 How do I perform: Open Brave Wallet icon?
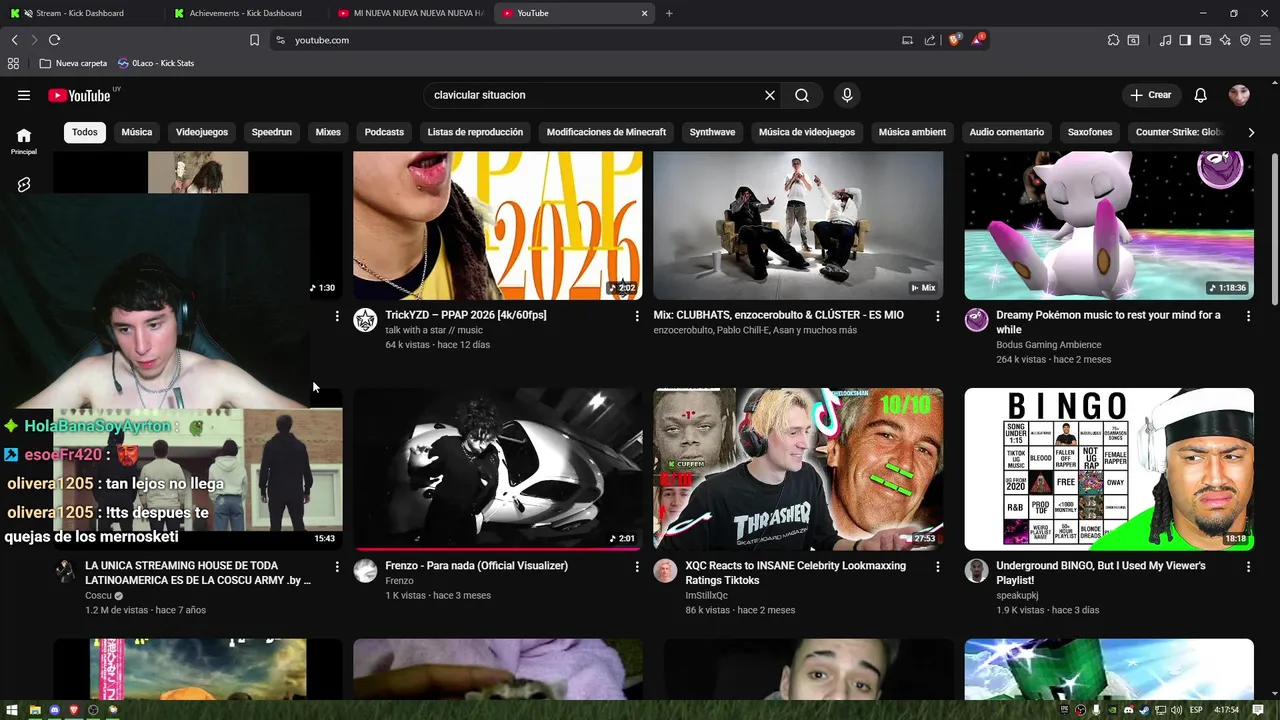pyautogui.click(x=1205, y=40)
